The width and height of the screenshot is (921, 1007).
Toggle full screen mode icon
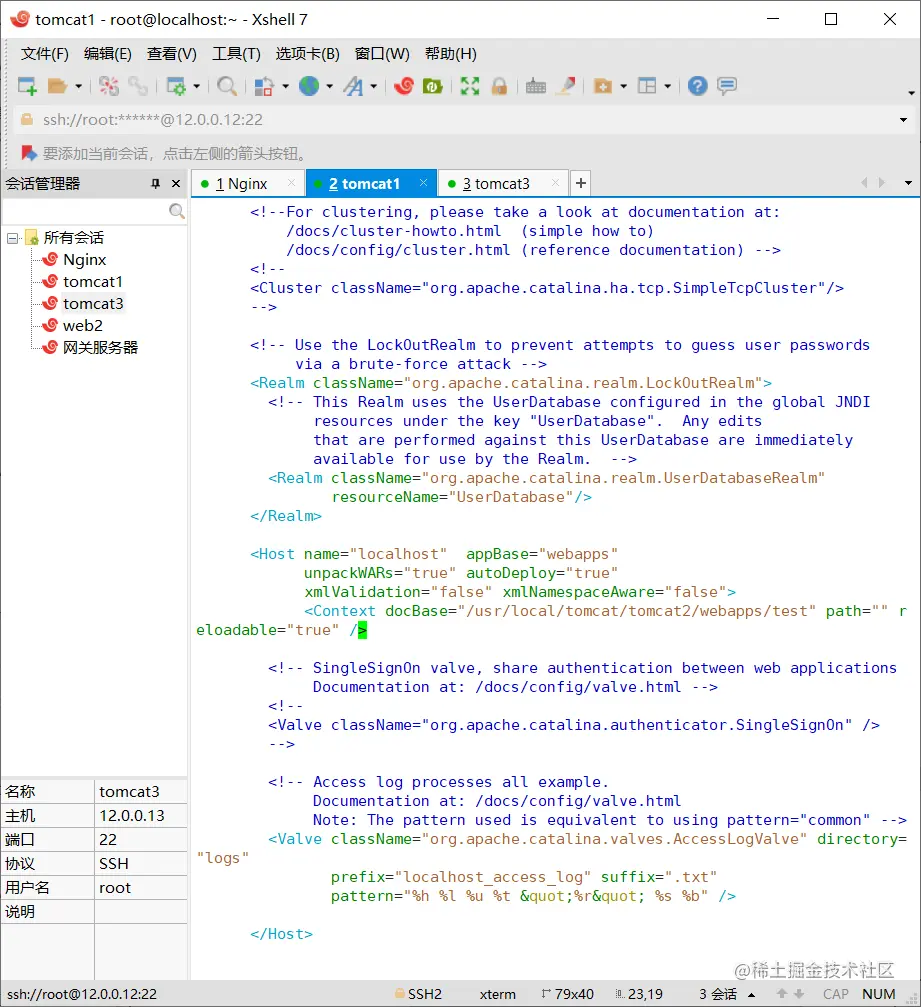coord(470,86)
